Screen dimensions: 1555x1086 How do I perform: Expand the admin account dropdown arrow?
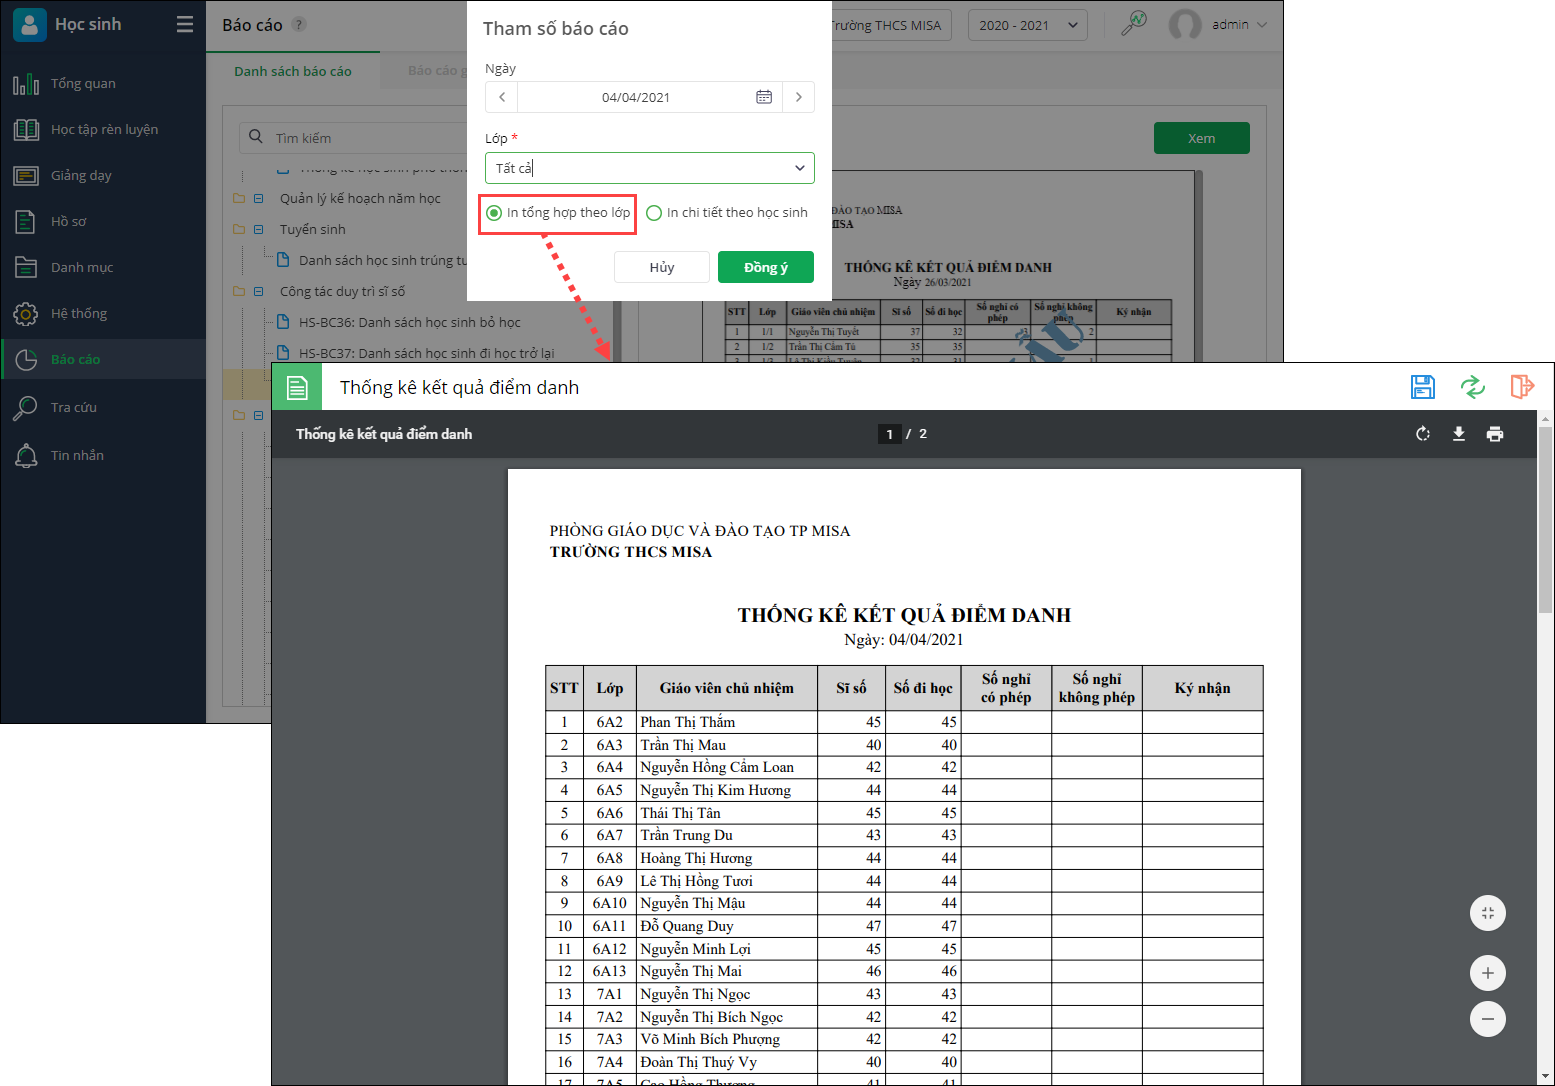1262,25
